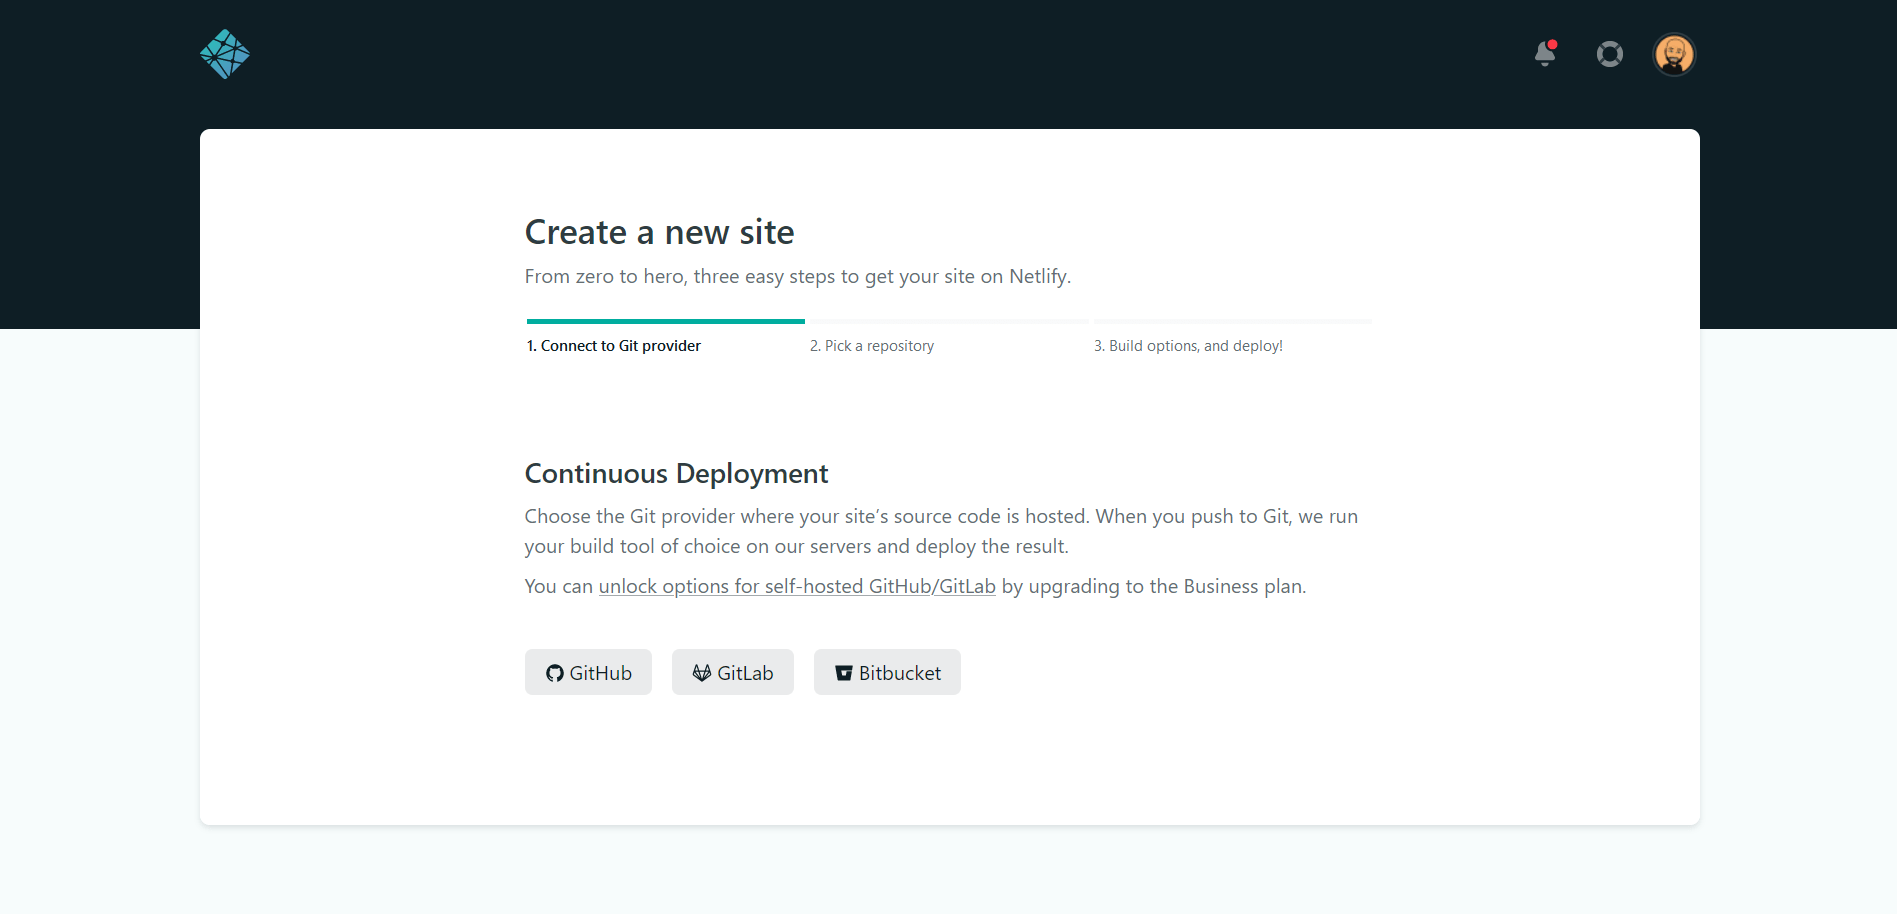Connect with the GitLab button

(x=733, y=672)
